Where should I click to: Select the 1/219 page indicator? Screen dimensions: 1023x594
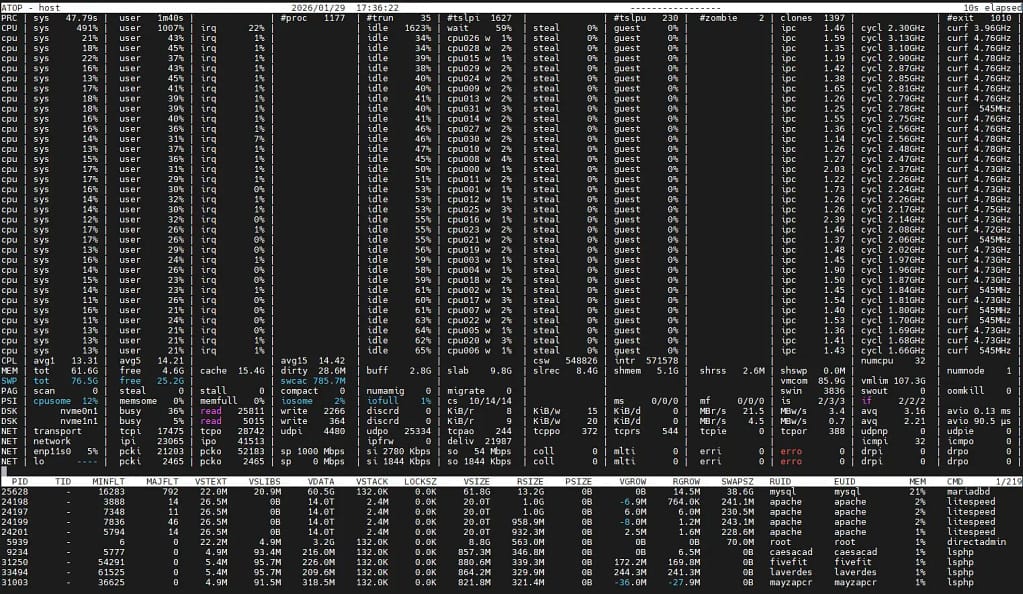click(x=1008, y=482)
